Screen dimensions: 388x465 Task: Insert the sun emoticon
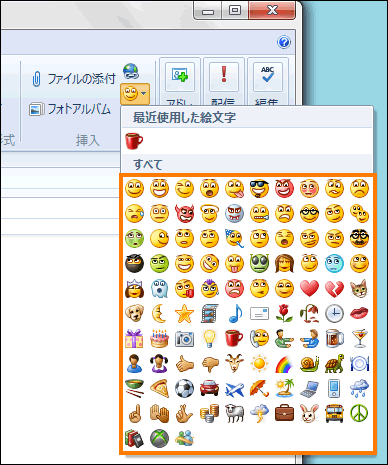click(259, 363)
